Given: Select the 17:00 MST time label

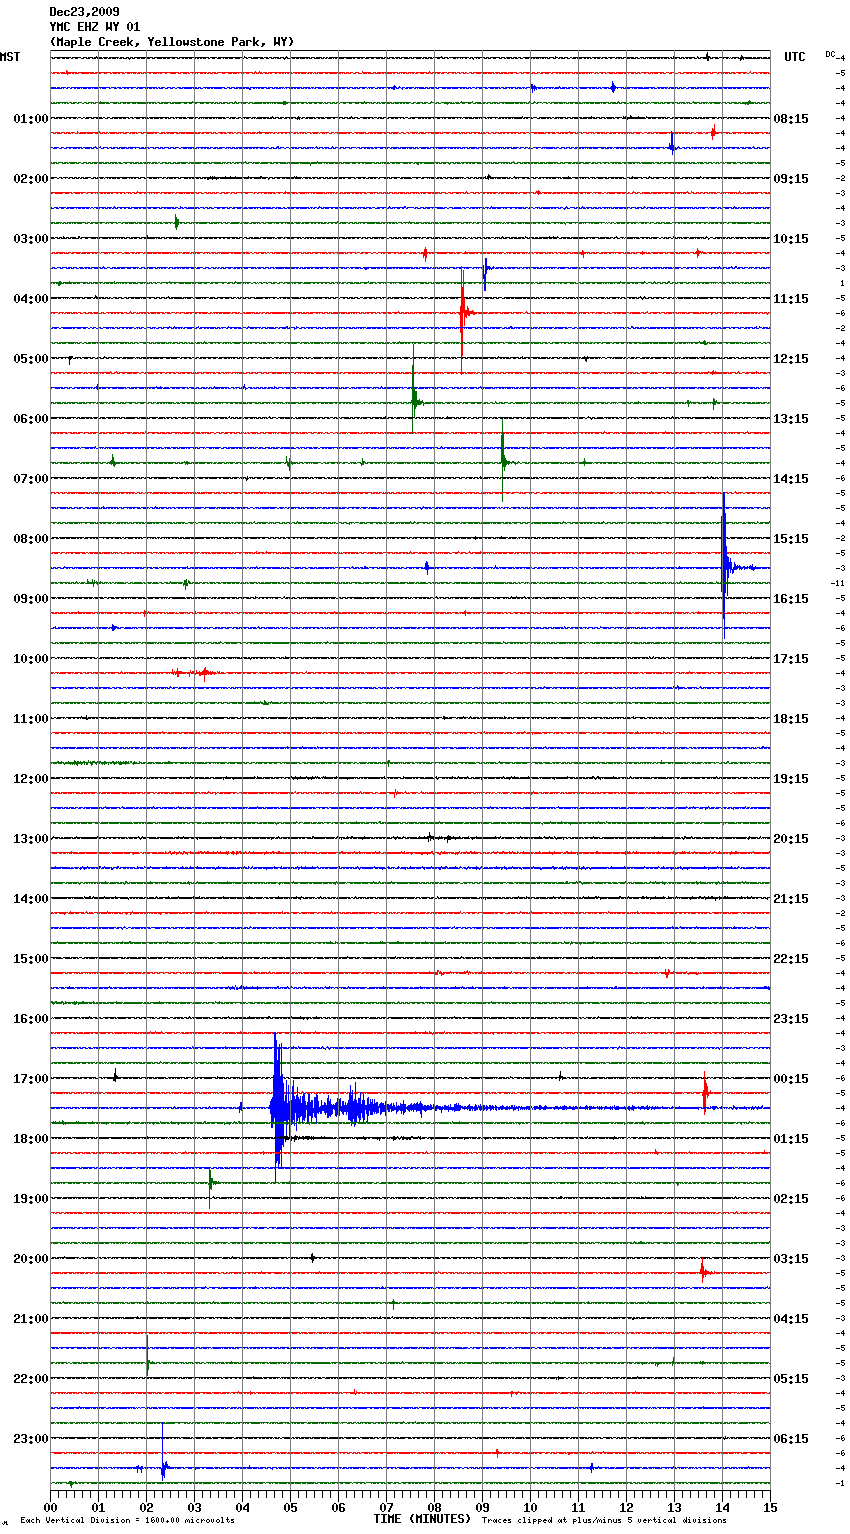Looking at the screenshot, I should tap(31, 1079).
